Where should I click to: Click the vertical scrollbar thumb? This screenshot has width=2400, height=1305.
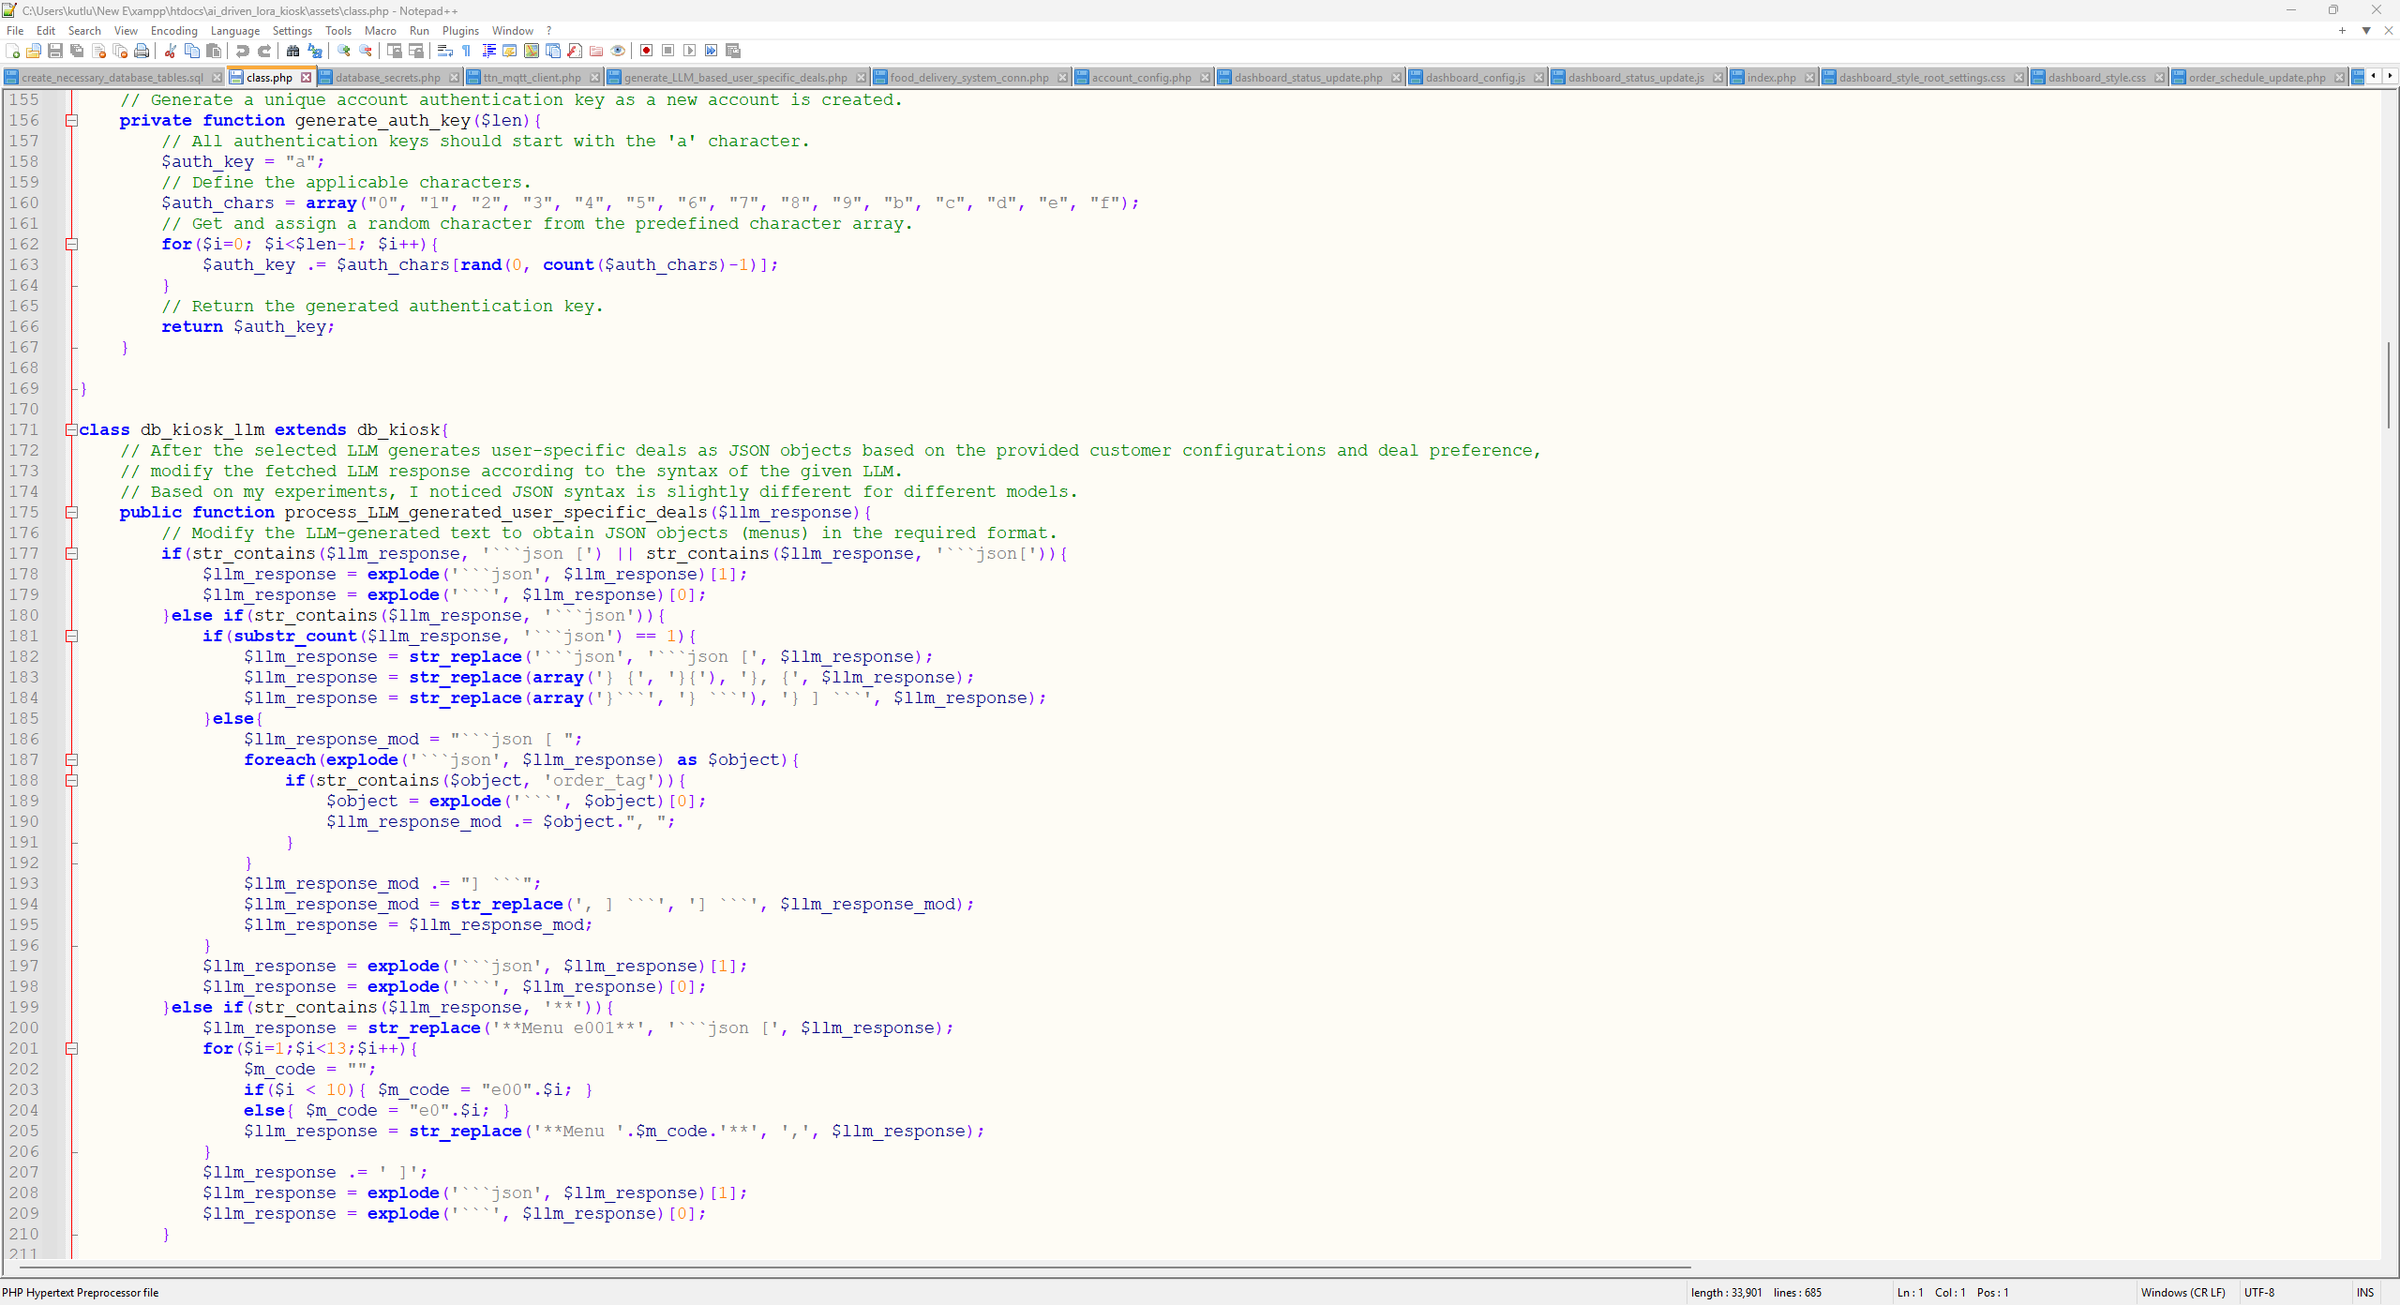tap(2389, 385)
